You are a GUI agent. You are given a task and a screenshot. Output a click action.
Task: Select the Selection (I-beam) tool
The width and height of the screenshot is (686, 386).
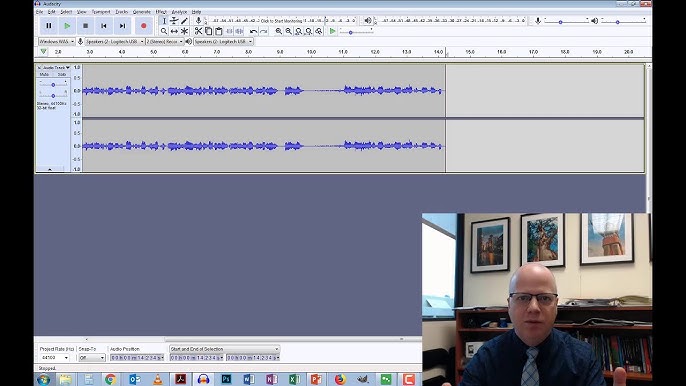pyautogui.click(x=164, y=21)
